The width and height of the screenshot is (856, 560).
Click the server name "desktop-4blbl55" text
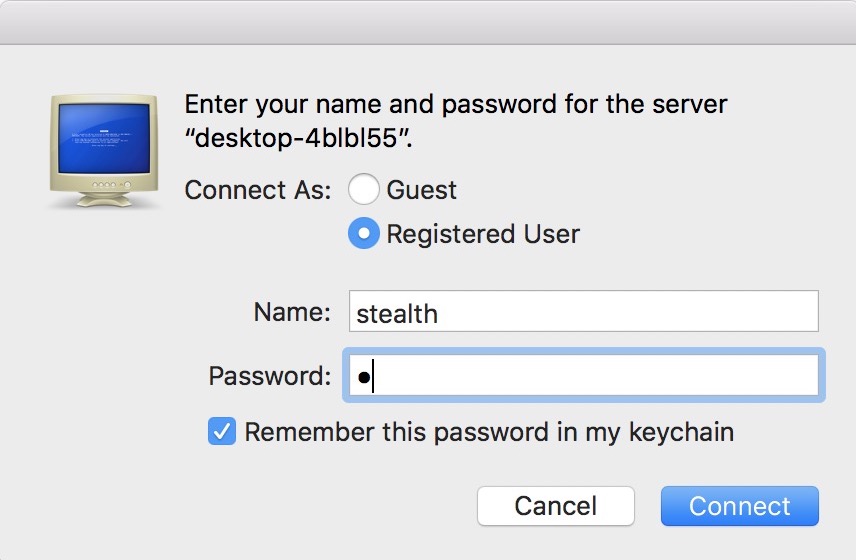298,138
